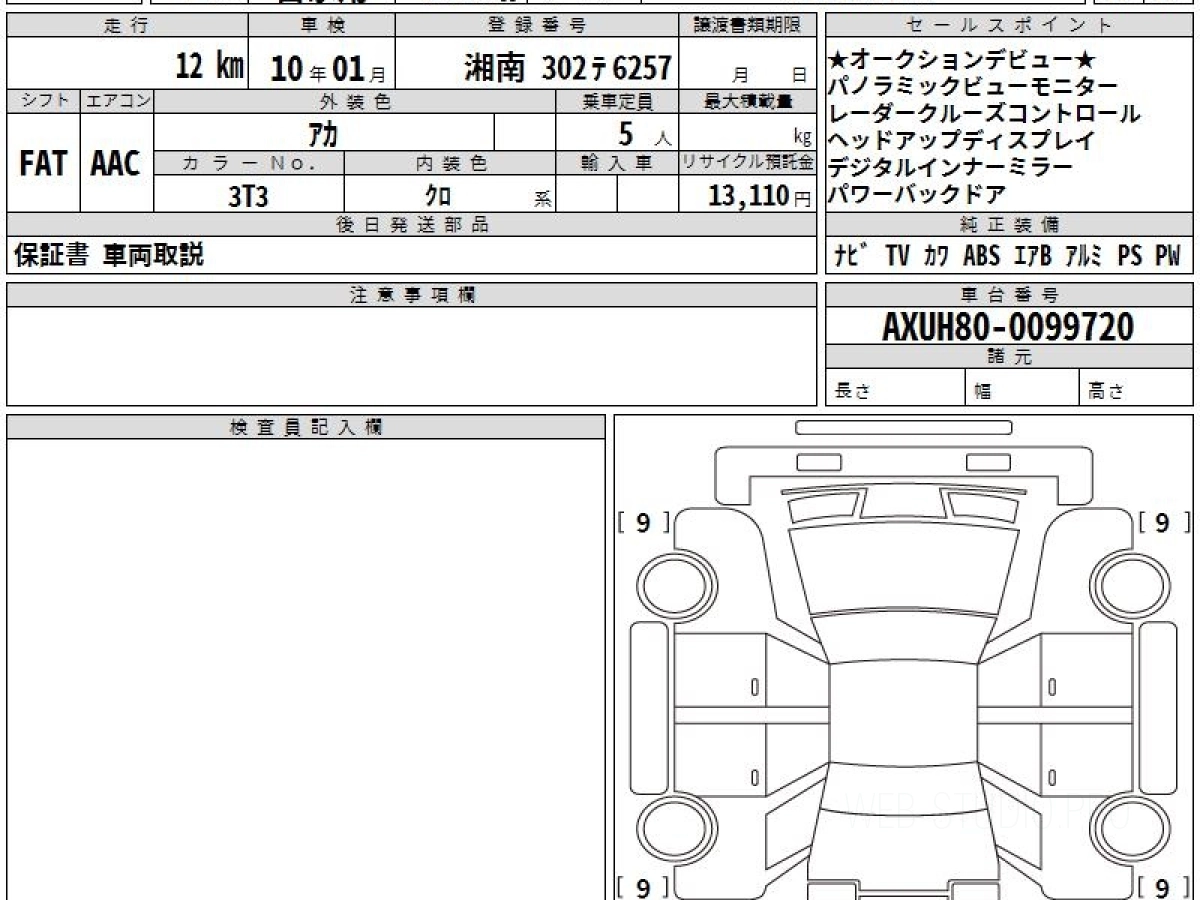Viewport: 1200px width, 900px height.
Task: Select the レーダークルーズコントロール line
Action: click(985, 113)
